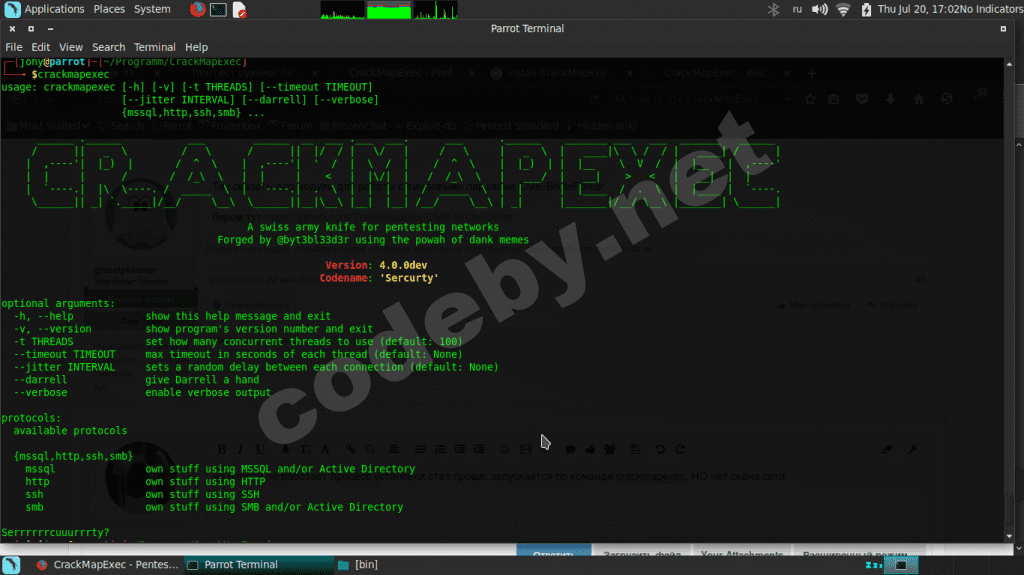Open the terminal Help menu
Image resolution: width=1024 pixels, height=575 pixels.
point(196,47)
